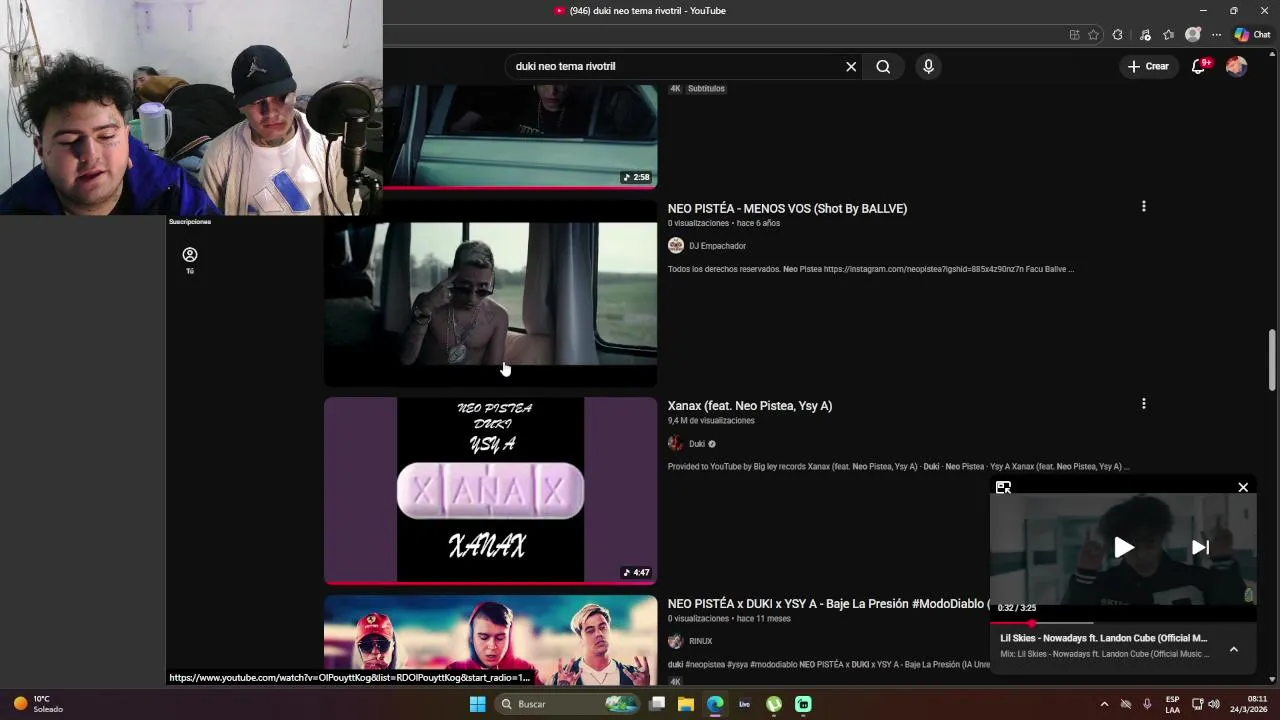Click the split screen apps icon
The image size is (1280, 720).
coord(1075,34)
